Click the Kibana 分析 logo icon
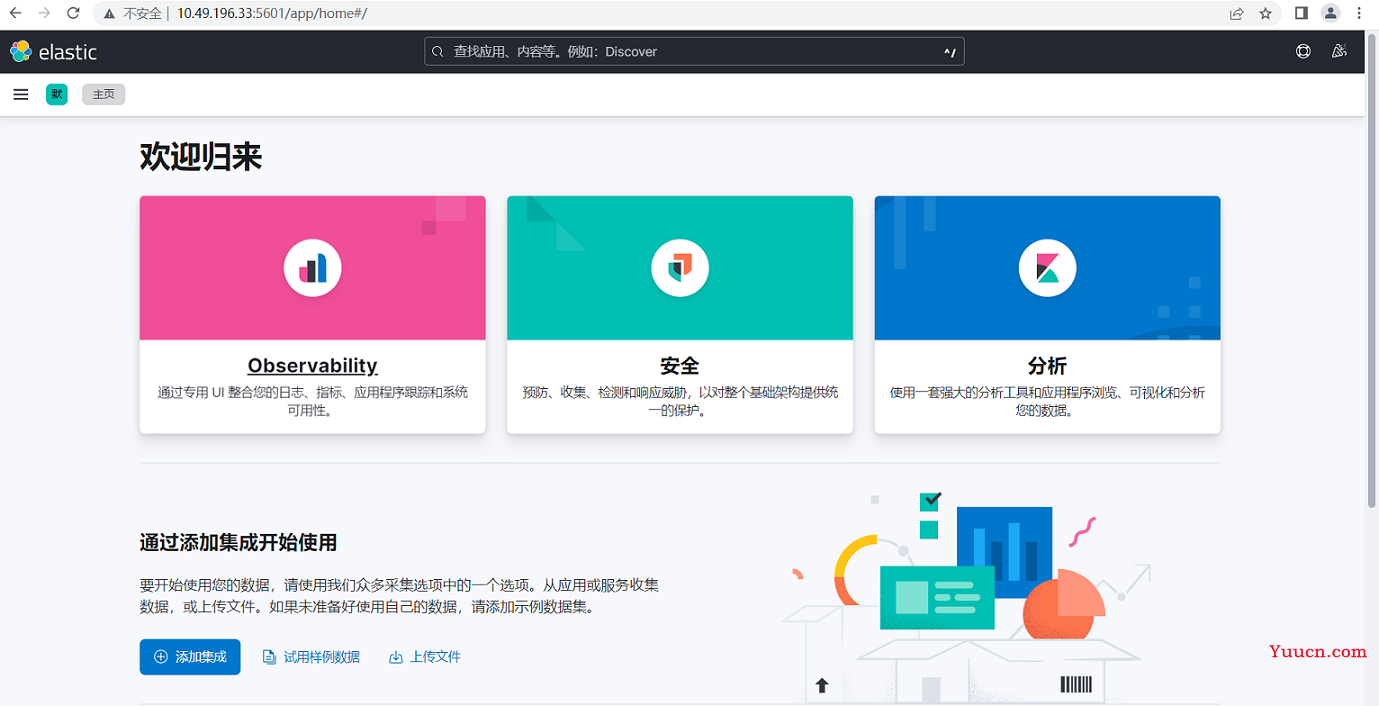Viewport: 1379px width, 706px height. click(1047, 268)
